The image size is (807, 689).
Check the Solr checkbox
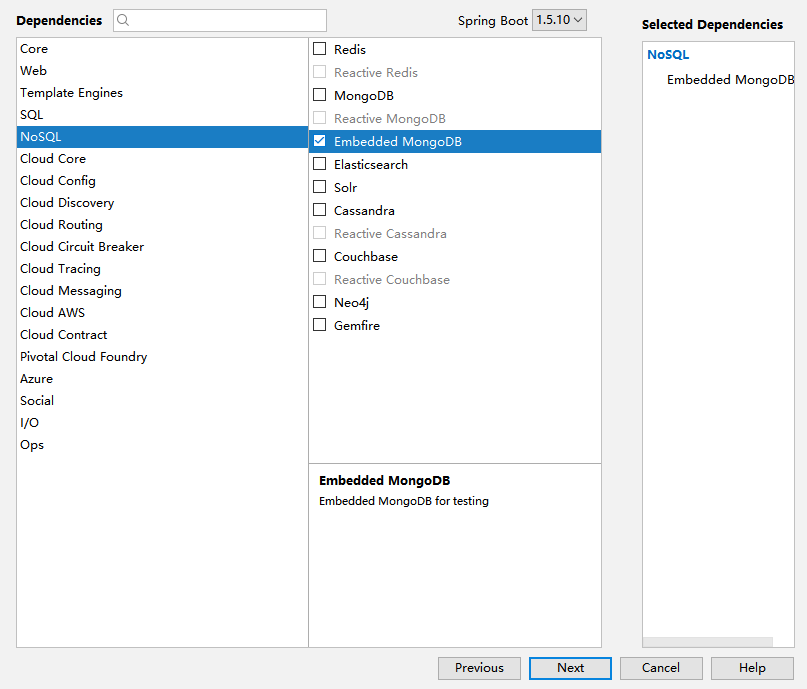320,187
